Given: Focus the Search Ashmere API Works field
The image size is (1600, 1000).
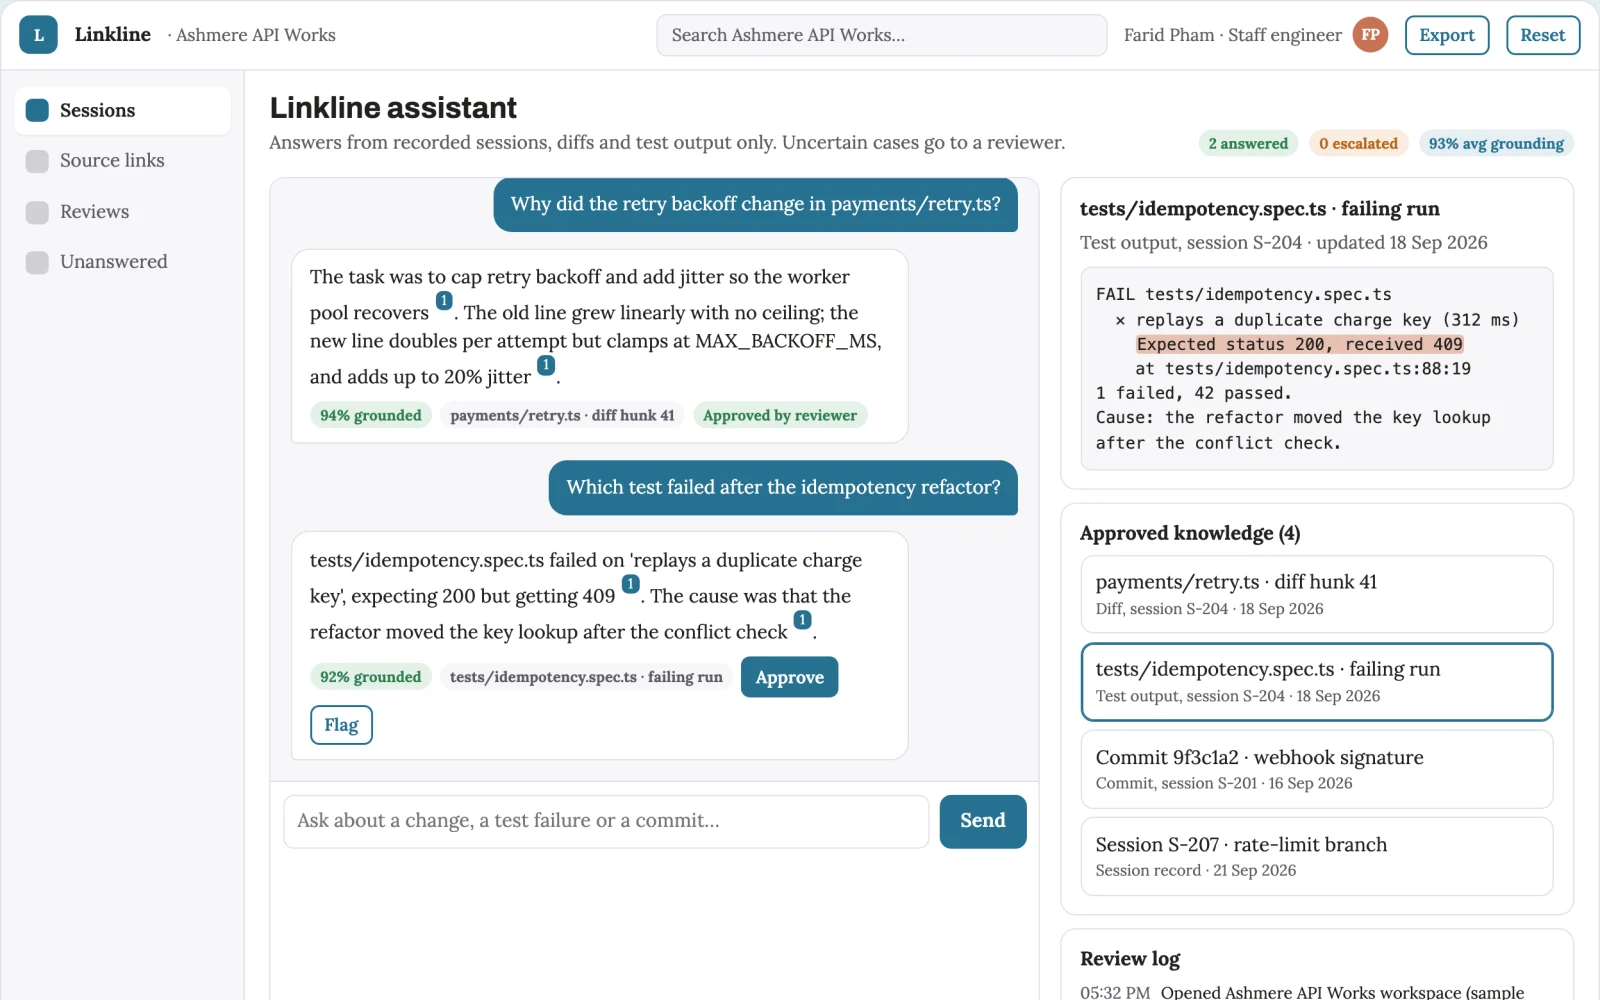Looking at the screenshot, I should 881,35.
